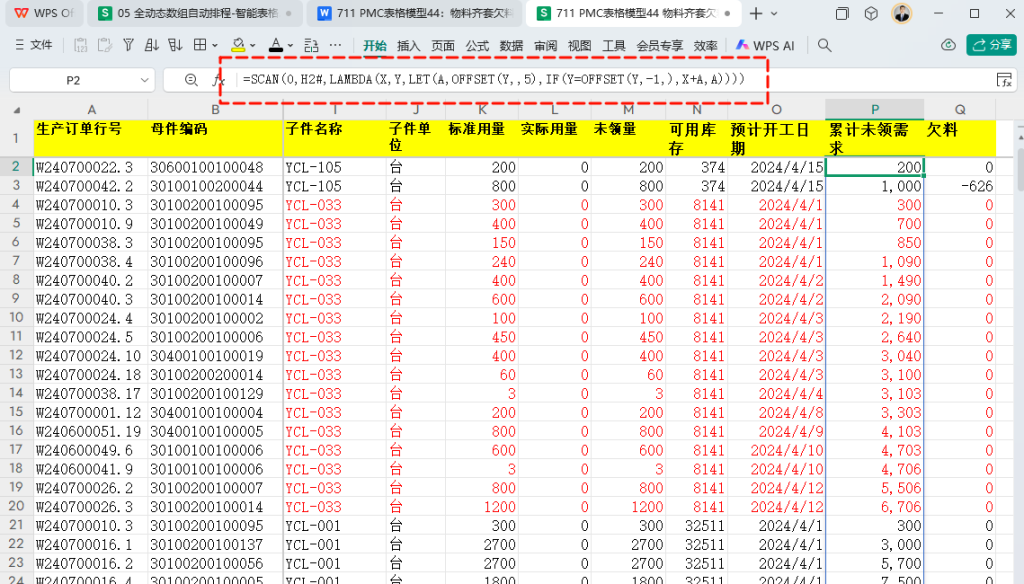Screen dimensions: 1024x584
Task: Open WPS AI assistant
Action: click(765, 46)
